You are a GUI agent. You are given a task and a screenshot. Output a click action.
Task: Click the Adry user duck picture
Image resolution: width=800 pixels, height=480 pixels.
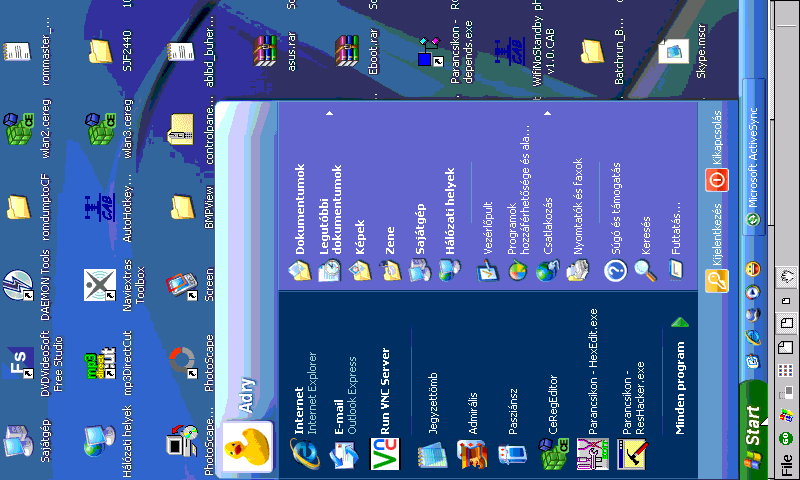248,446
